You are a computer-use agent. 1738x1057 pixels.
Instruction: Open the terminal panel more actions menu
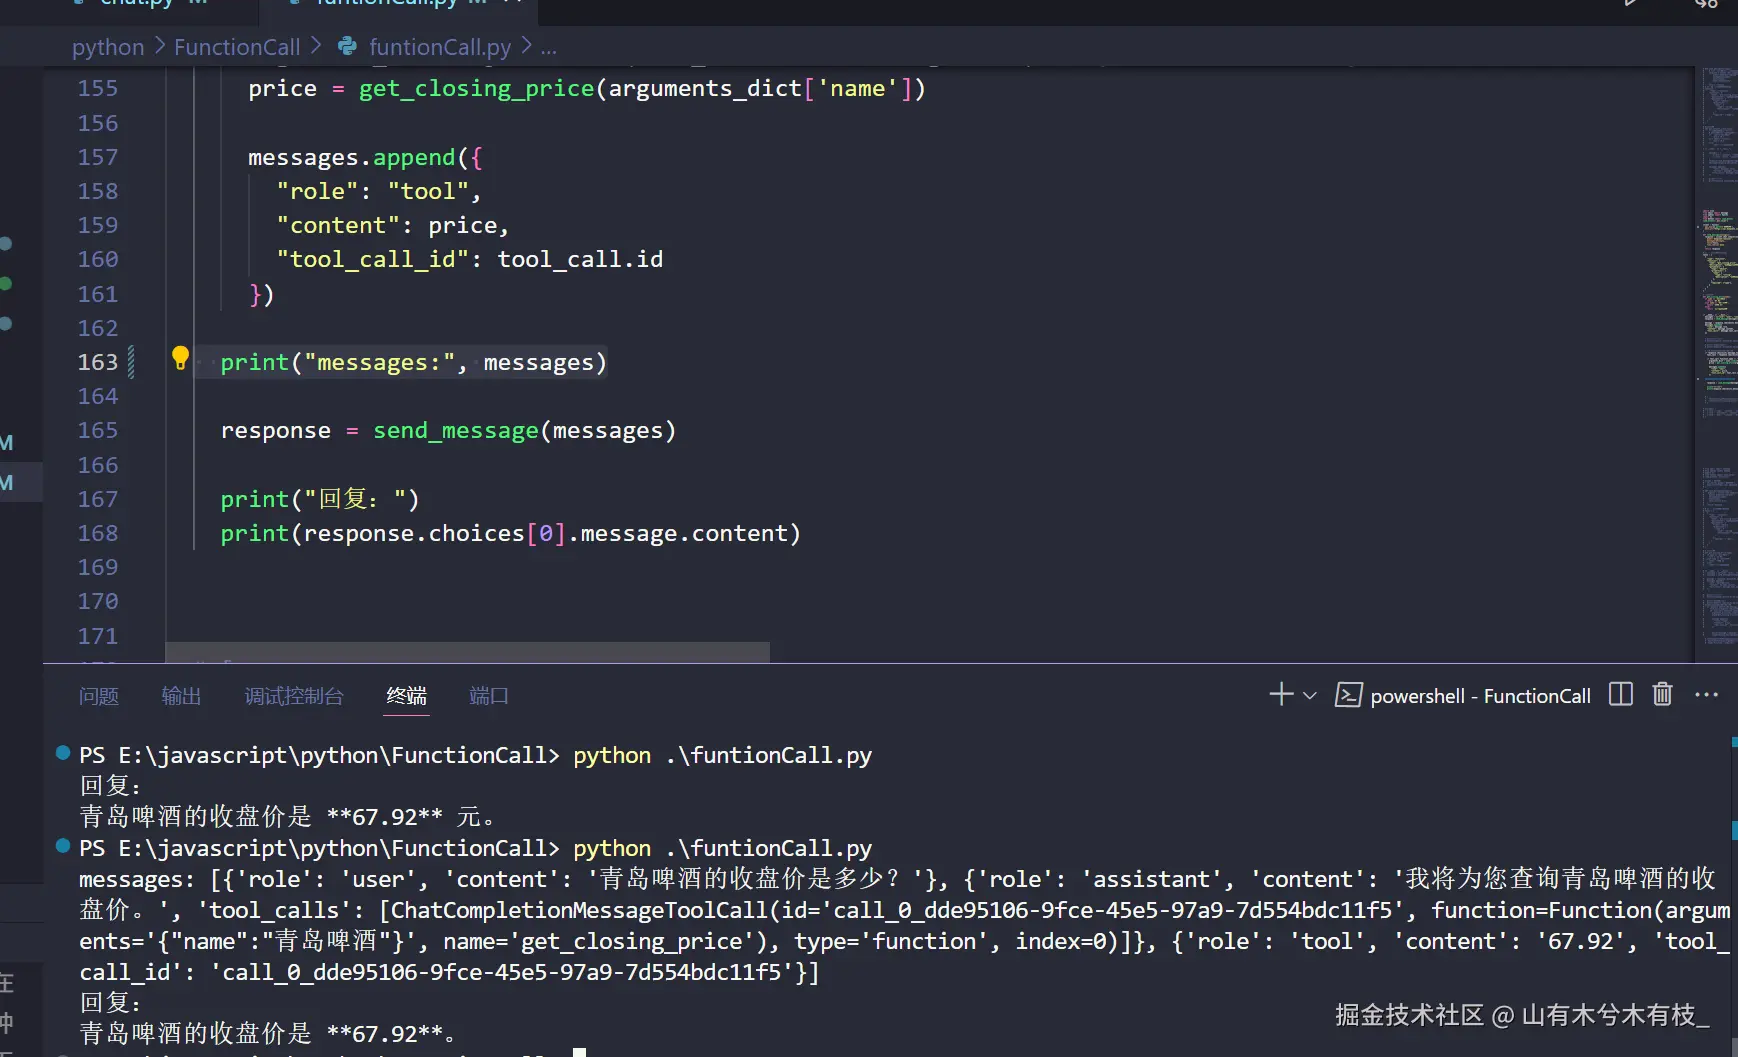coord(1707,695)
